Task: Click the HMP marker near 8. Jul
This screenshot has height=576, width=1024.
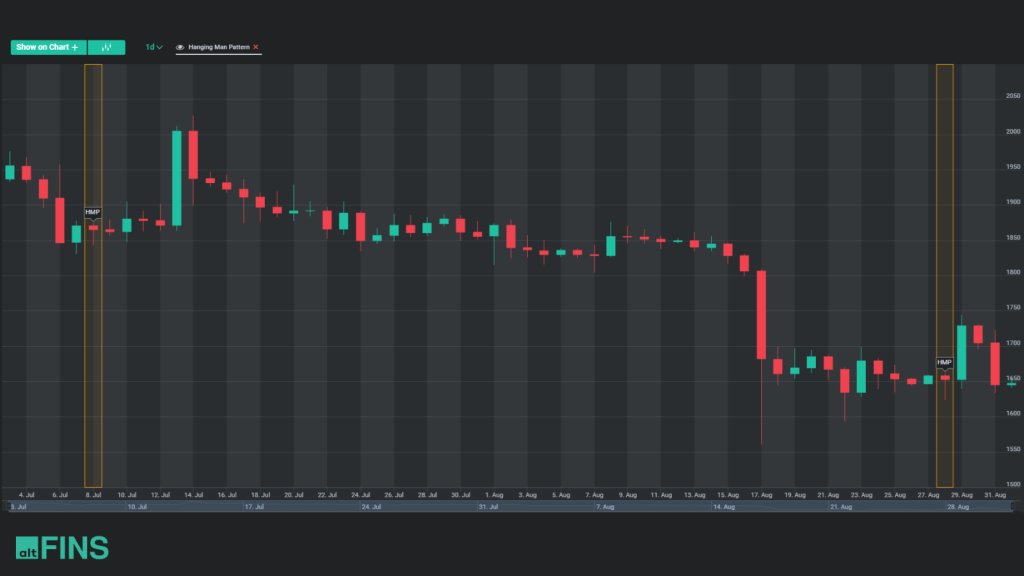Action: tap(93, 212)
